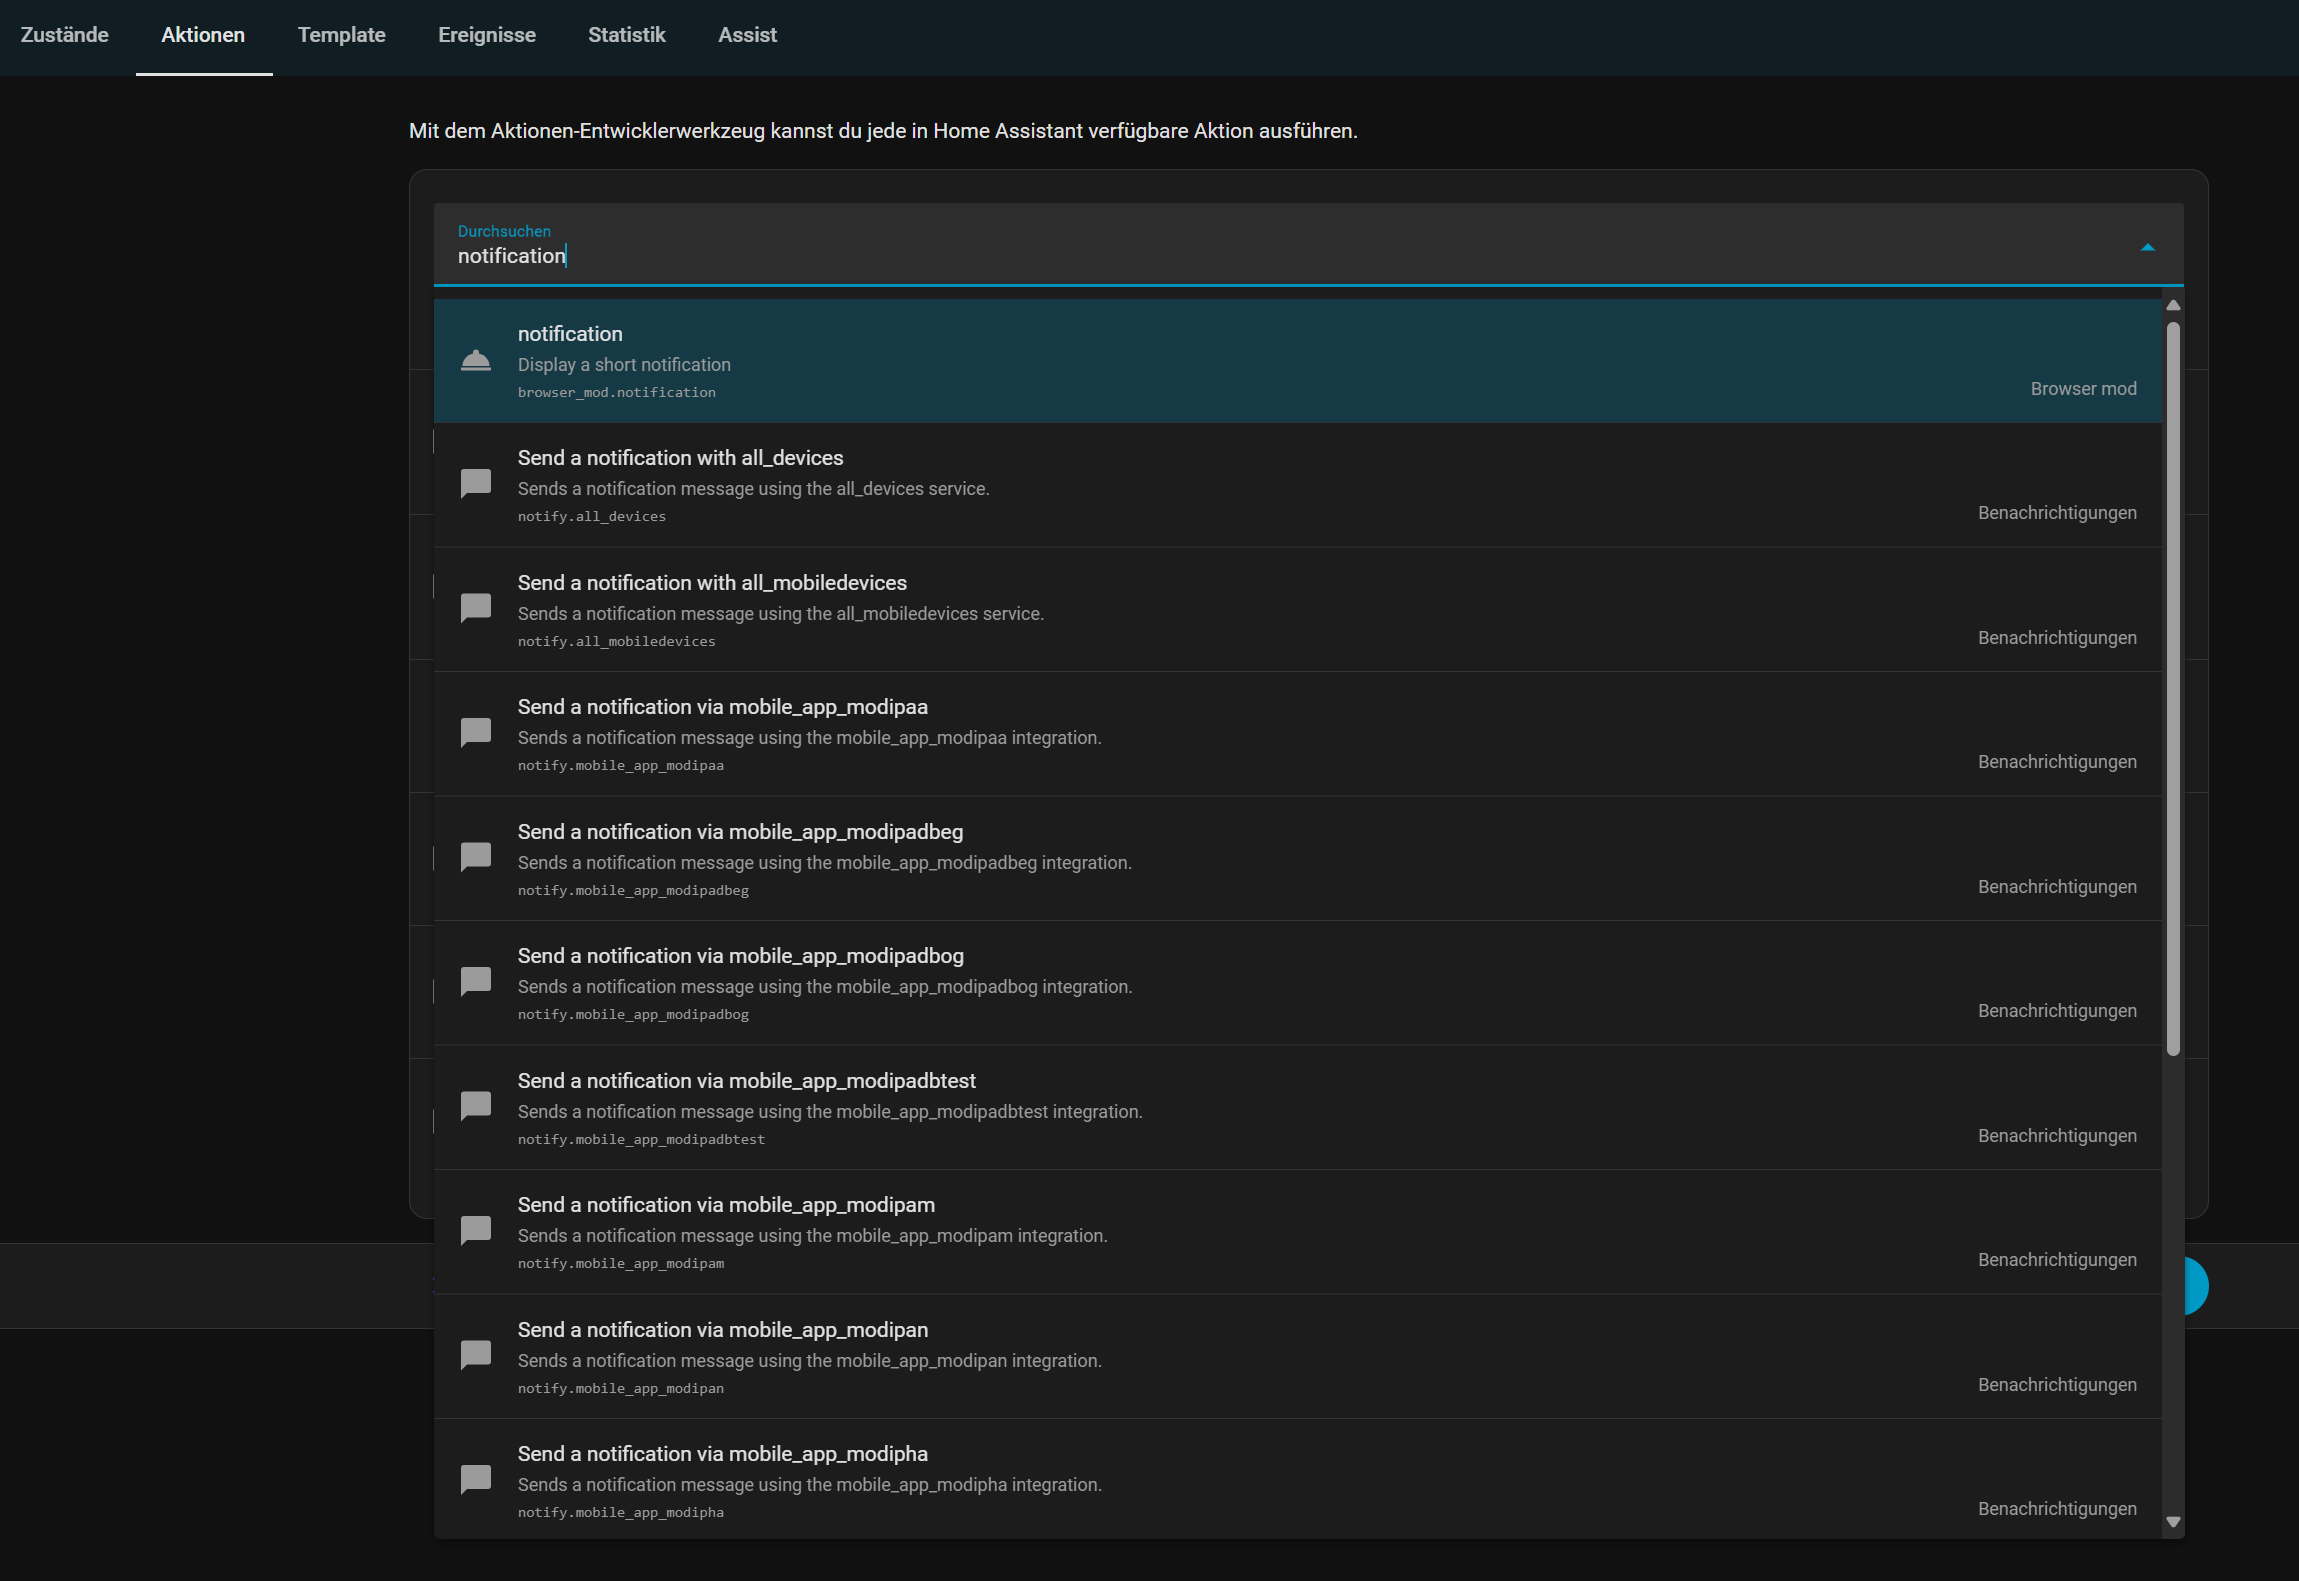Image resolution: width=2299 pixels, height=1581 pixels.
Task: Switch to the Zustände tab
Action: coord(65,35)
